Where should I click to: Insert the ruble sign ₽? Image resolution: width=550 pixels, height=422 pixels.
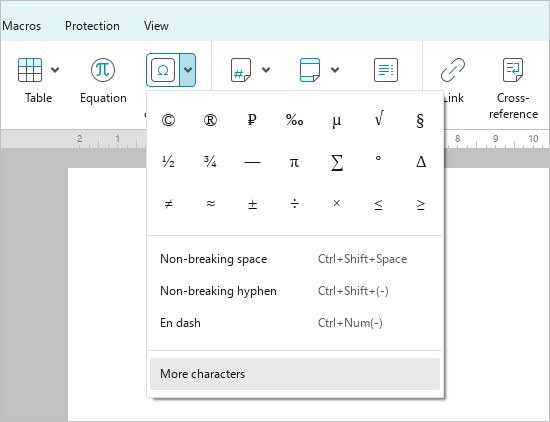(252, 120)
